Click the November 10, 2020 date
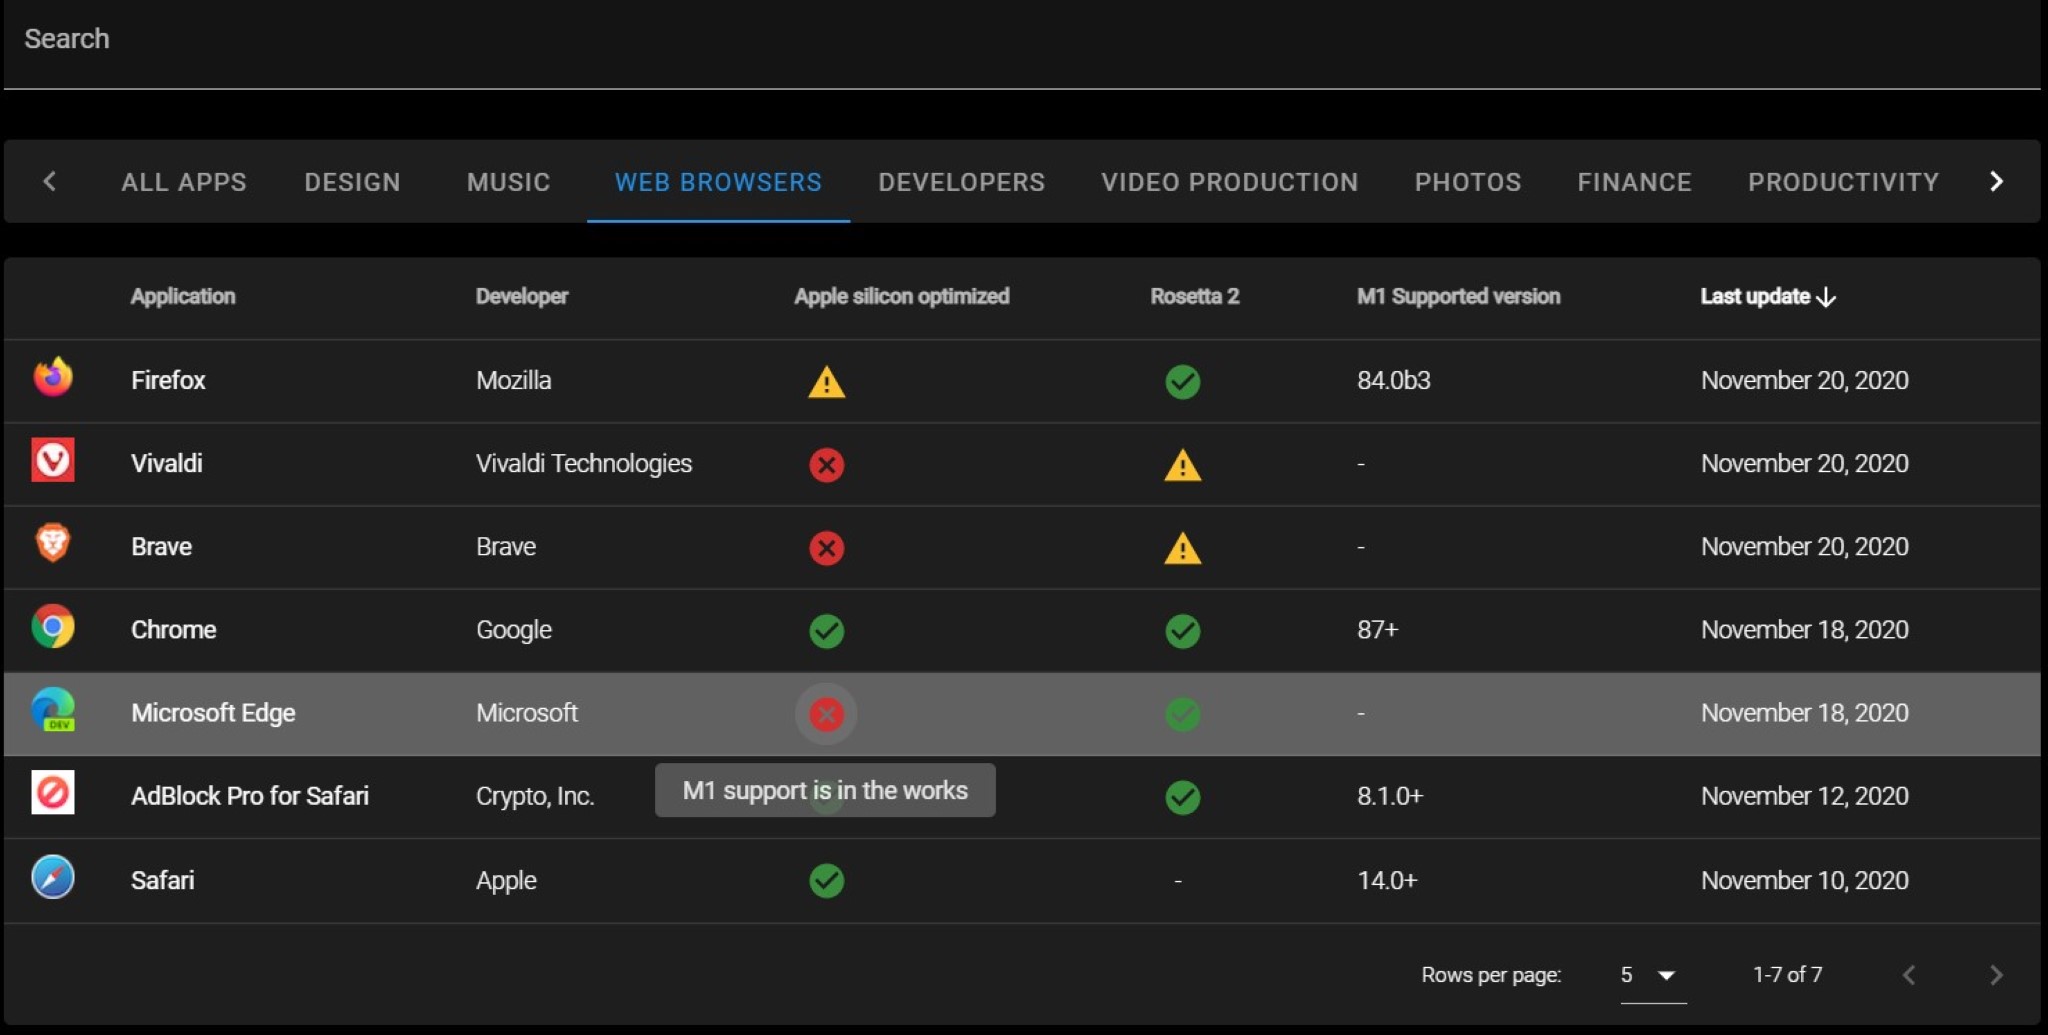This screenshot has height=1035, width=2048. 1804,880
